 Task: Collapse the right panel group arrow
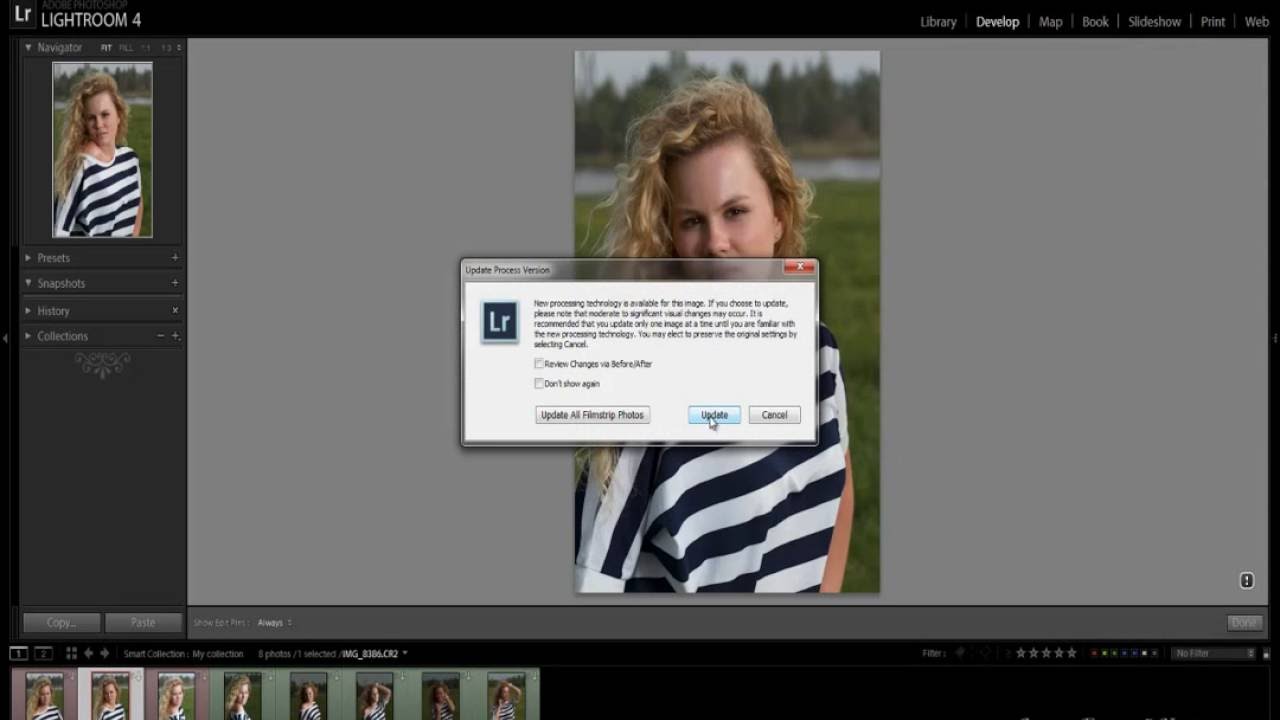pyautogui.click(x=1275, y=339)
